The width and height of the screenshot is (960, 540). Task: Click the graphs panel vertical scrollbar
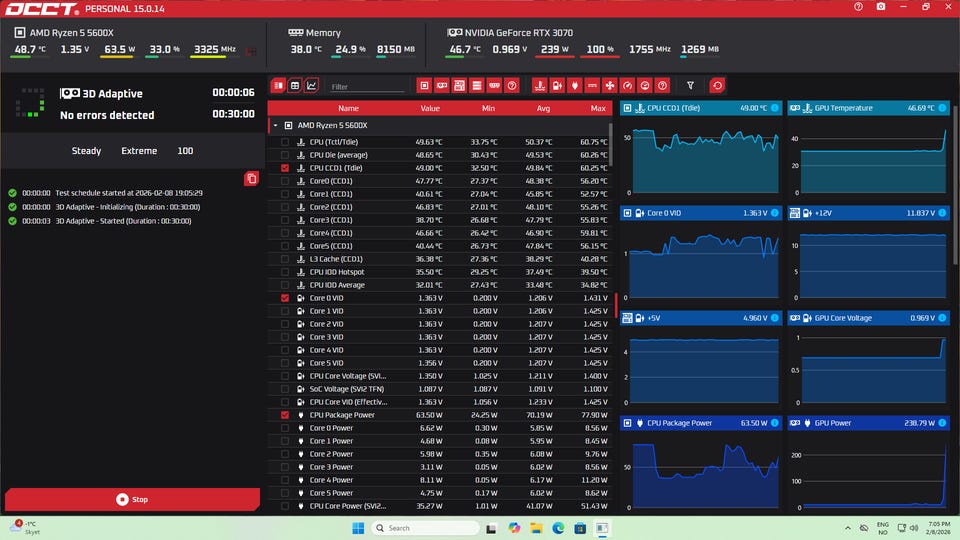[x=956, y=184]
